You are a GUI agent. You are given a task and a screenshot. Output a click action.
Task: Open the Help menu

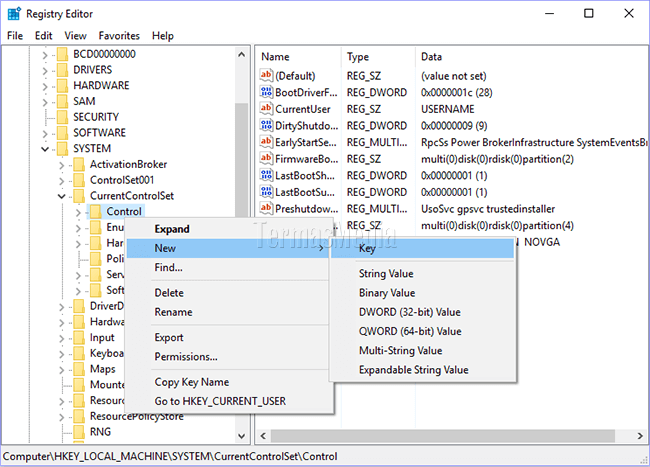pyautogui.click(x=162, y=36)
